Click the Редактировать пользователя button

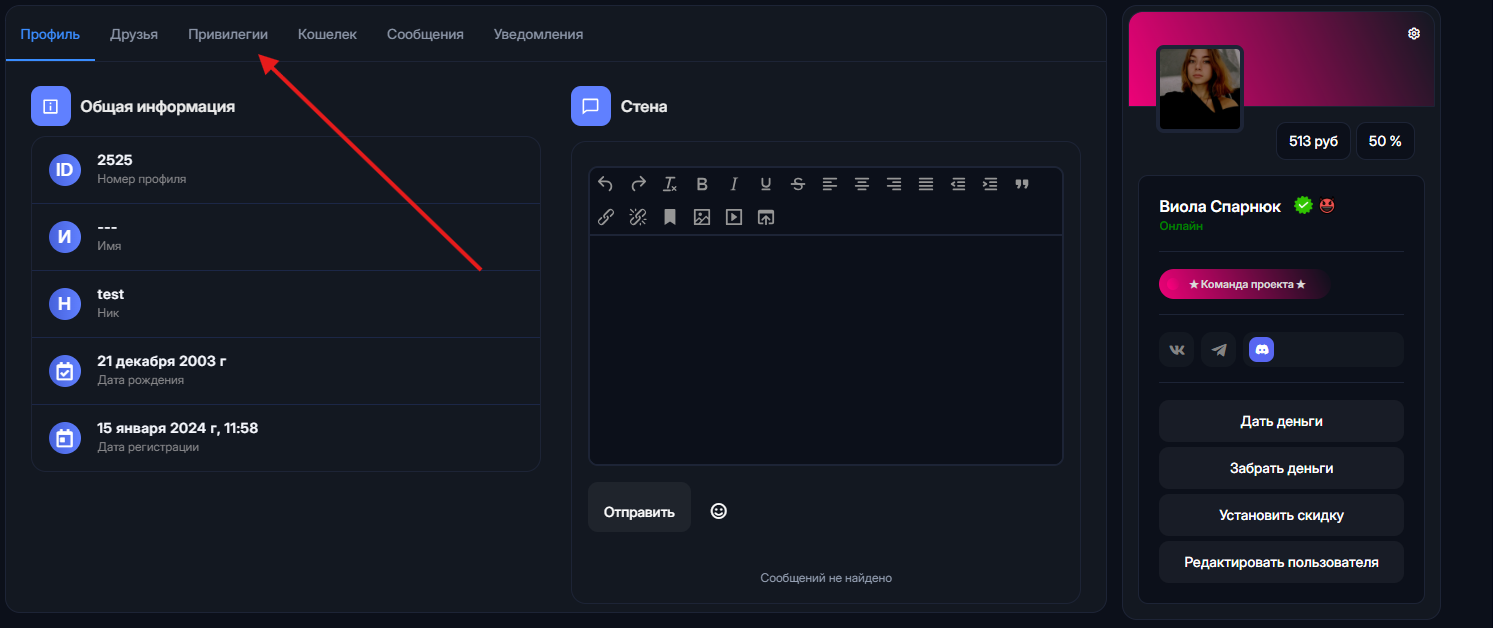(x=1281, y=562)
